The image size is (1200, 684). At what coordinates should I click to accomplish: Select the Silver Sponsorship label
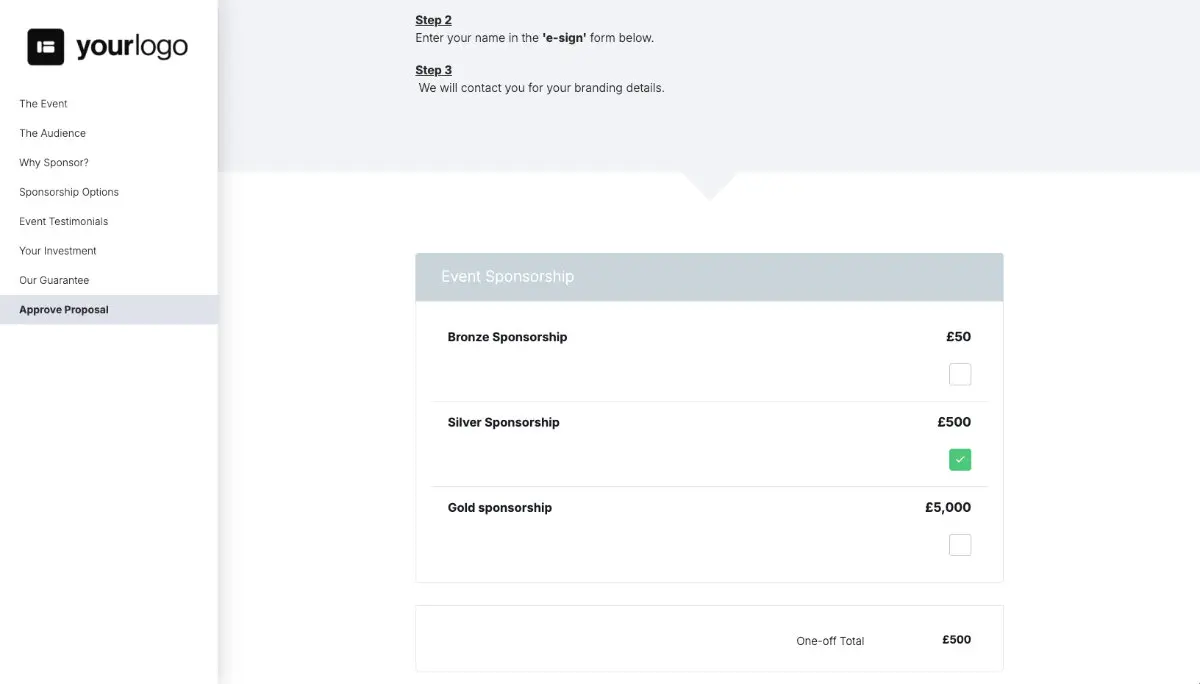[503, 422]
